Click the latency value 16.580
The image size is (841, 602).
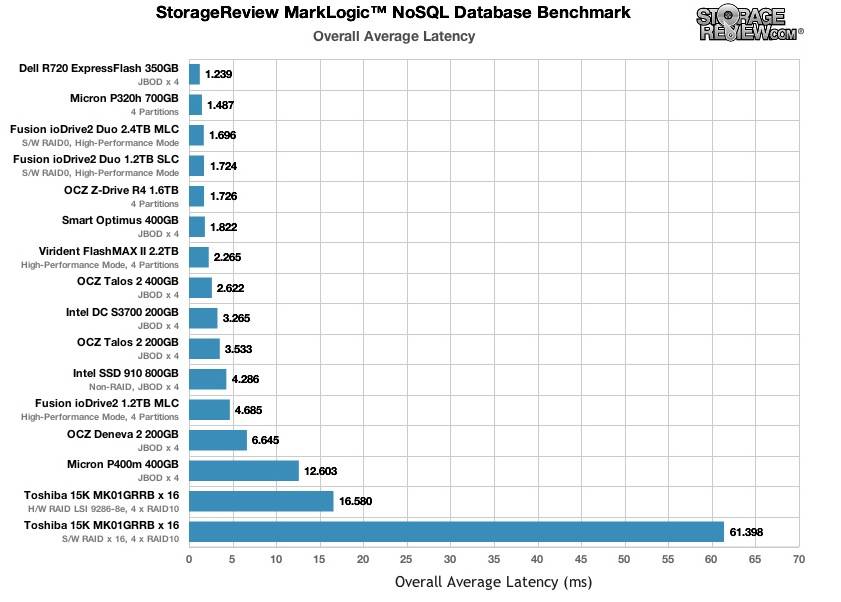point(356,501)
